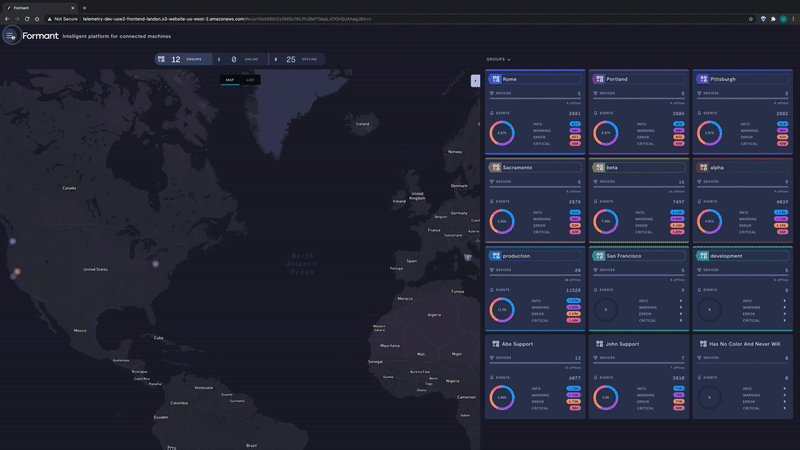The width and height of the screenshot is (800, 450).
Task: Switch to the Map view tab
Action: [x=229, y=79]
